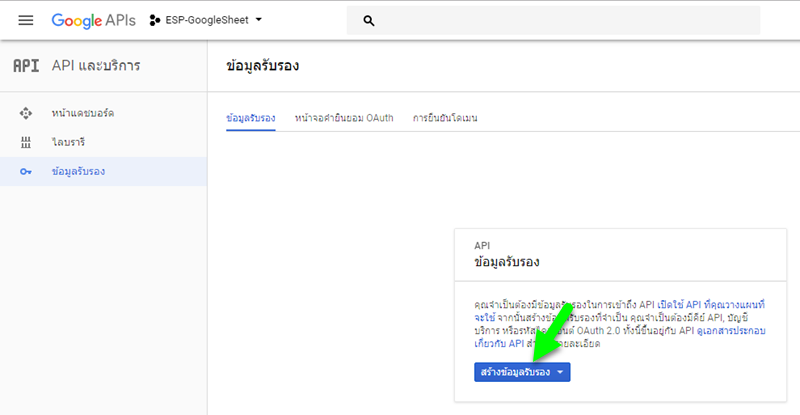The width and height of the screenshot is (800, 415).
Task: Open the การยืนยันโดเมน tab
Action: point(445,118)
